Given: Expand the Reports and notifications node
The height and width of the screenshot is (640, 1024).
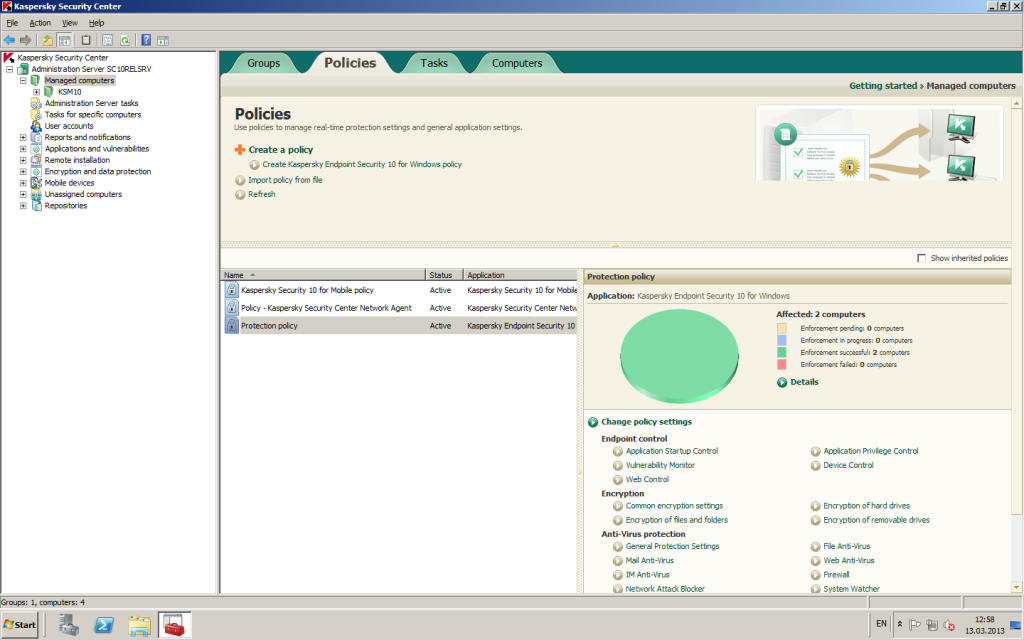Looking at the screenshot, I should coord(23,137).
